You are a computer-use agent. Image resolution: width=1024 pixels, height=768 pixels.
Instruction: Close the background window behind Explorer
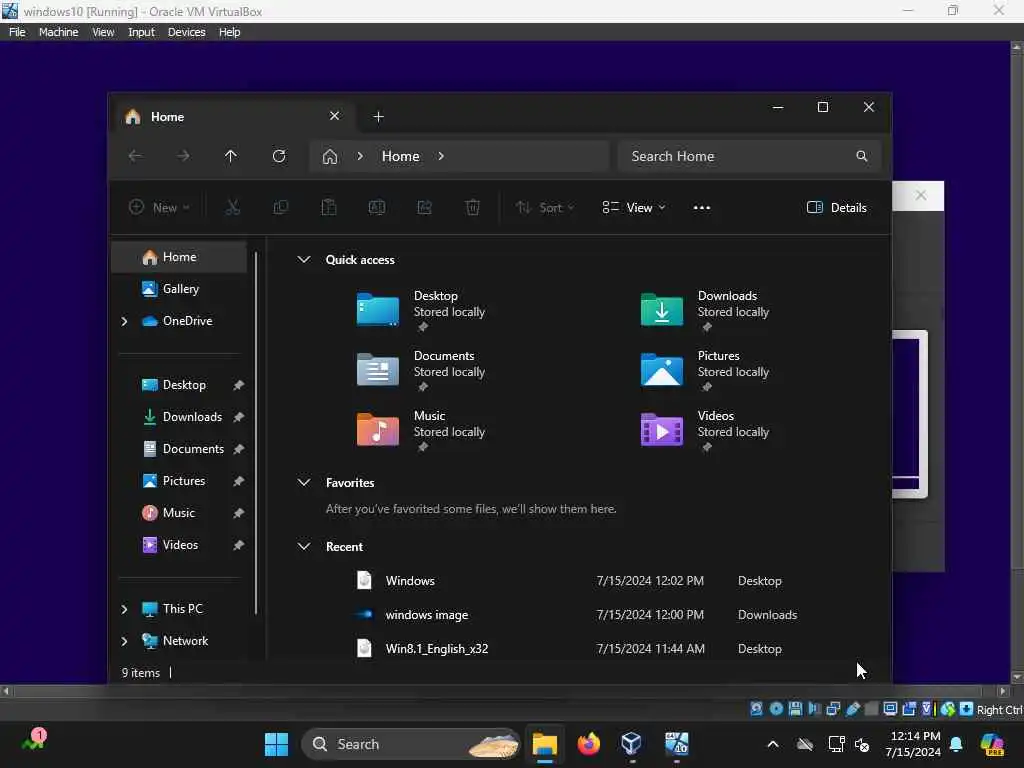920,195
